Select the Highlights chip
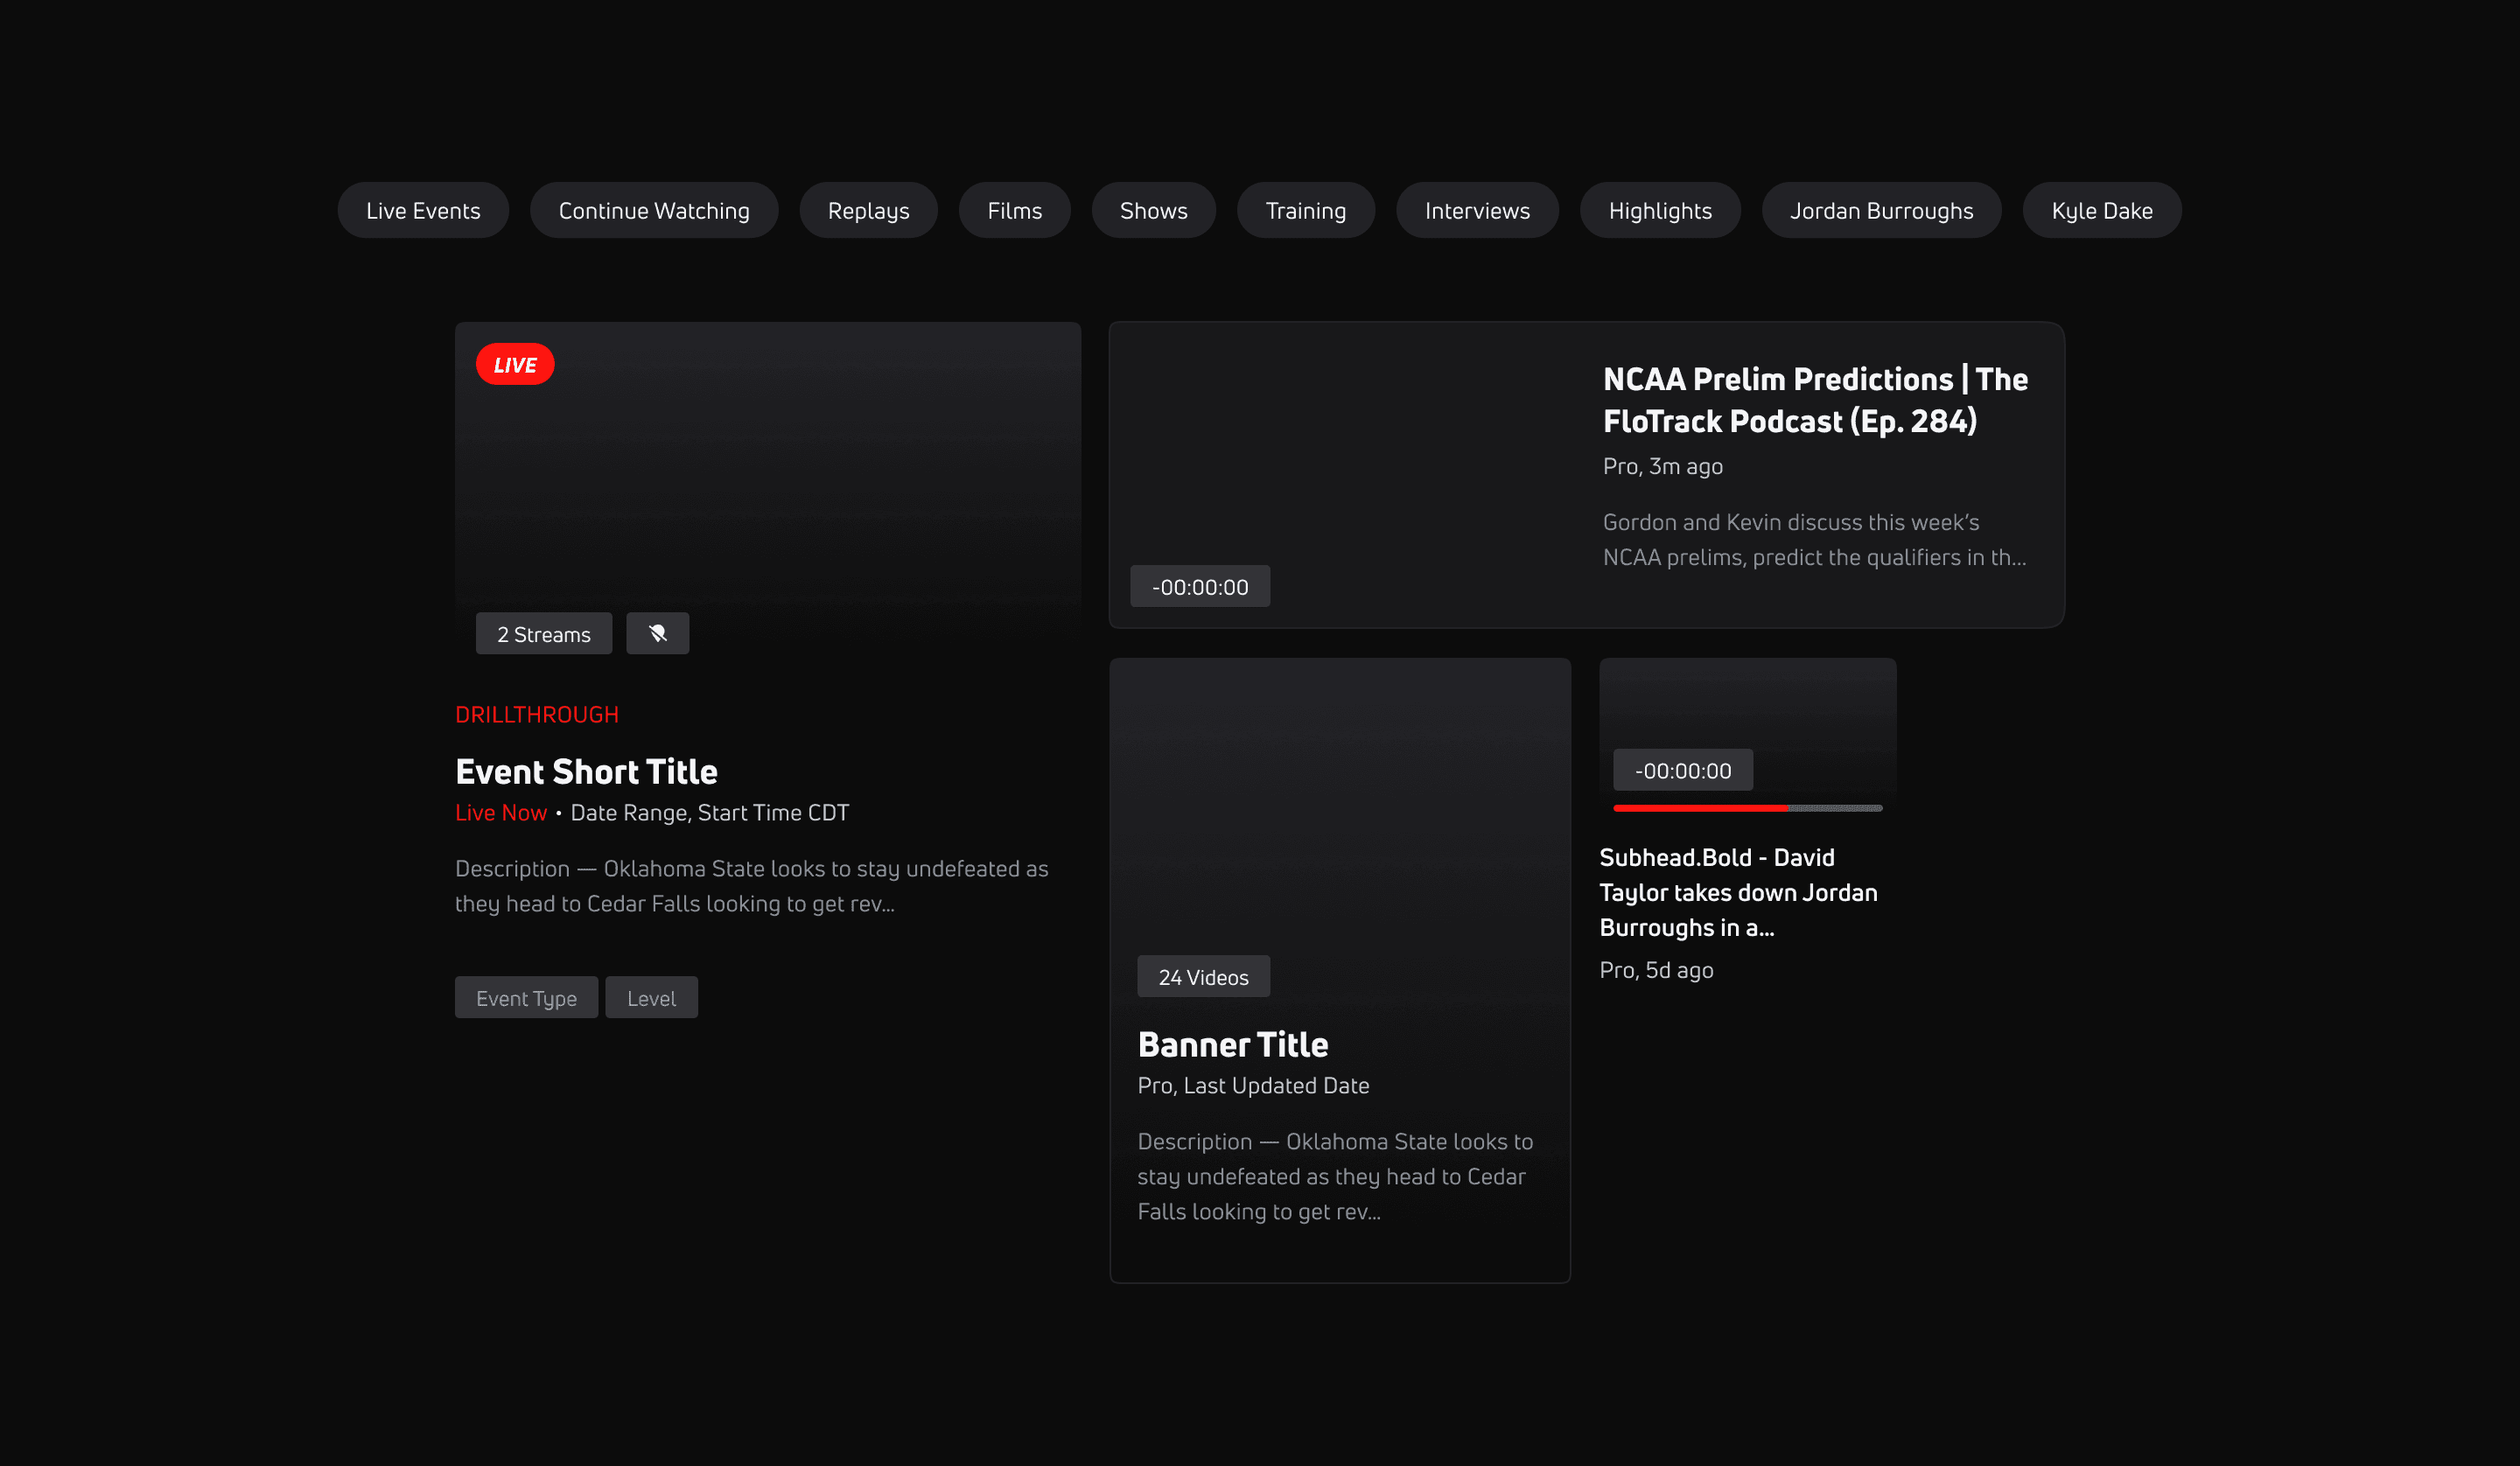The width and height of the screenshot is (2520, 1466). (1659, 210)
